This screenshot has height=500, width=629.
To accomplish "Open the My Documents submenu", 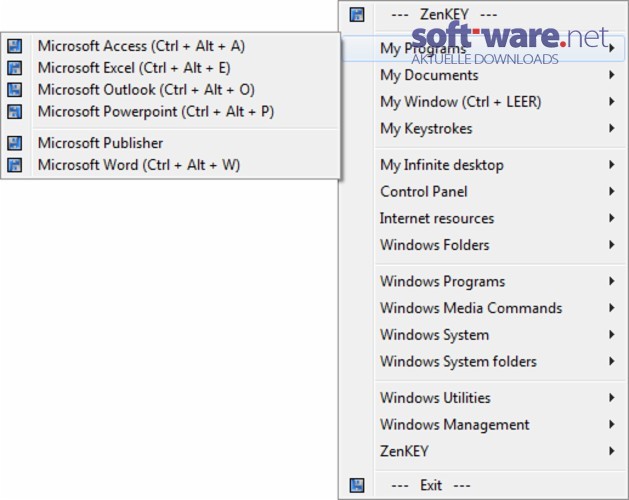I will pyautogui.click(x=483, y=75).
